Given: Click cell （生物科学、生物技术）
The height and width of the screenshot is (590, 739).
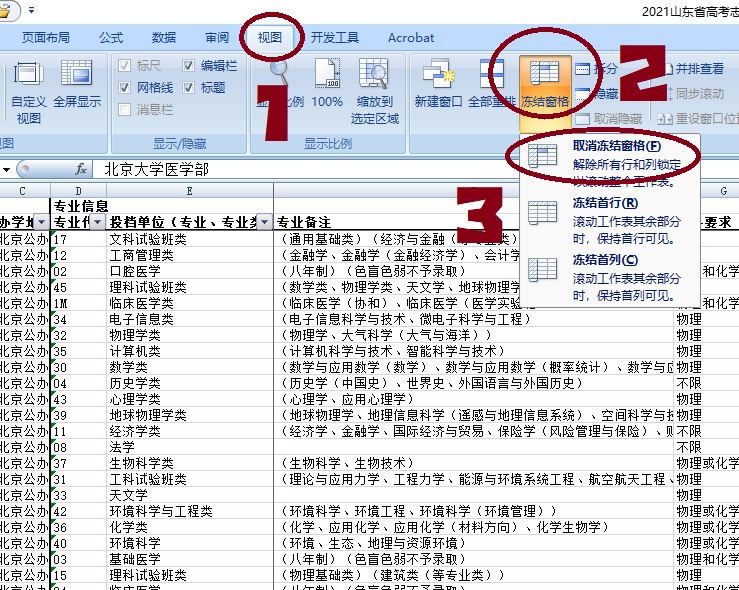Looking at the screenshot, I should pyautogui.click(x=473, y=464).
